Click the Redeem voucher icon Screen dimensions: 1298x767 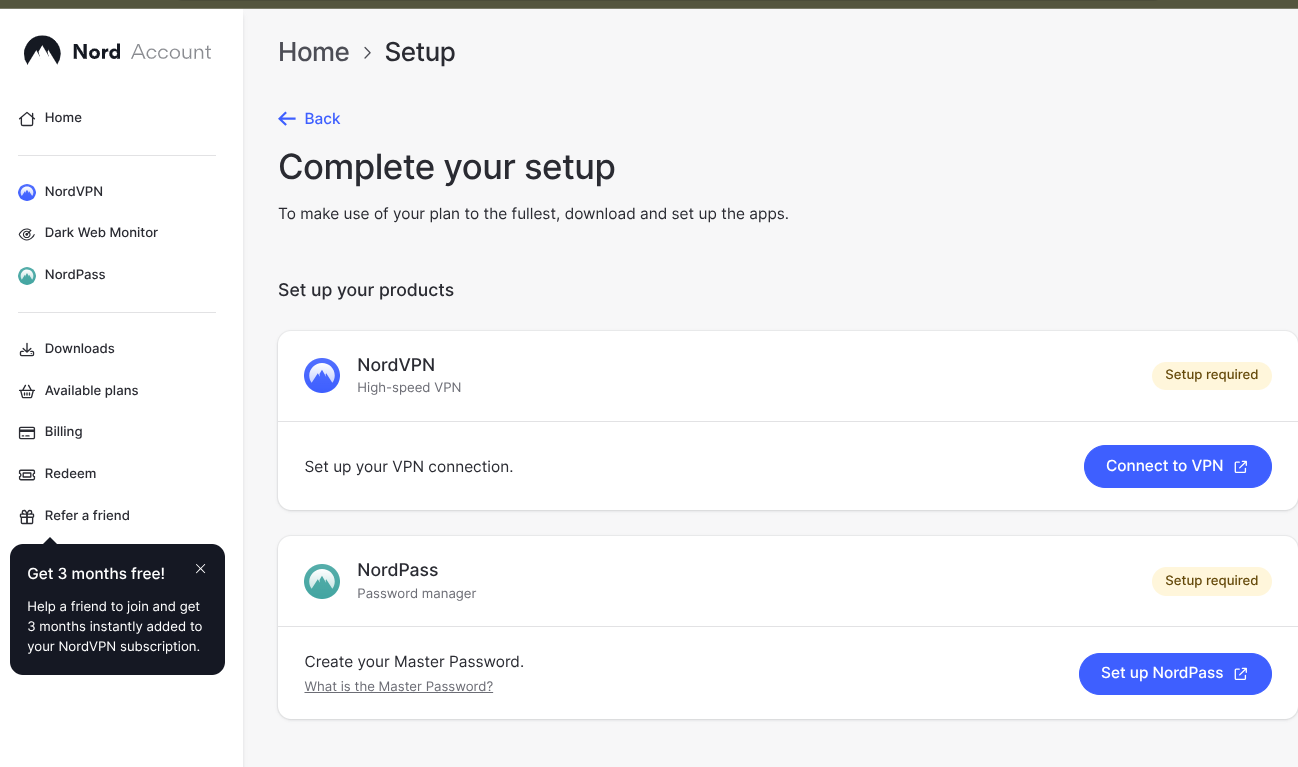coord(27,475)
